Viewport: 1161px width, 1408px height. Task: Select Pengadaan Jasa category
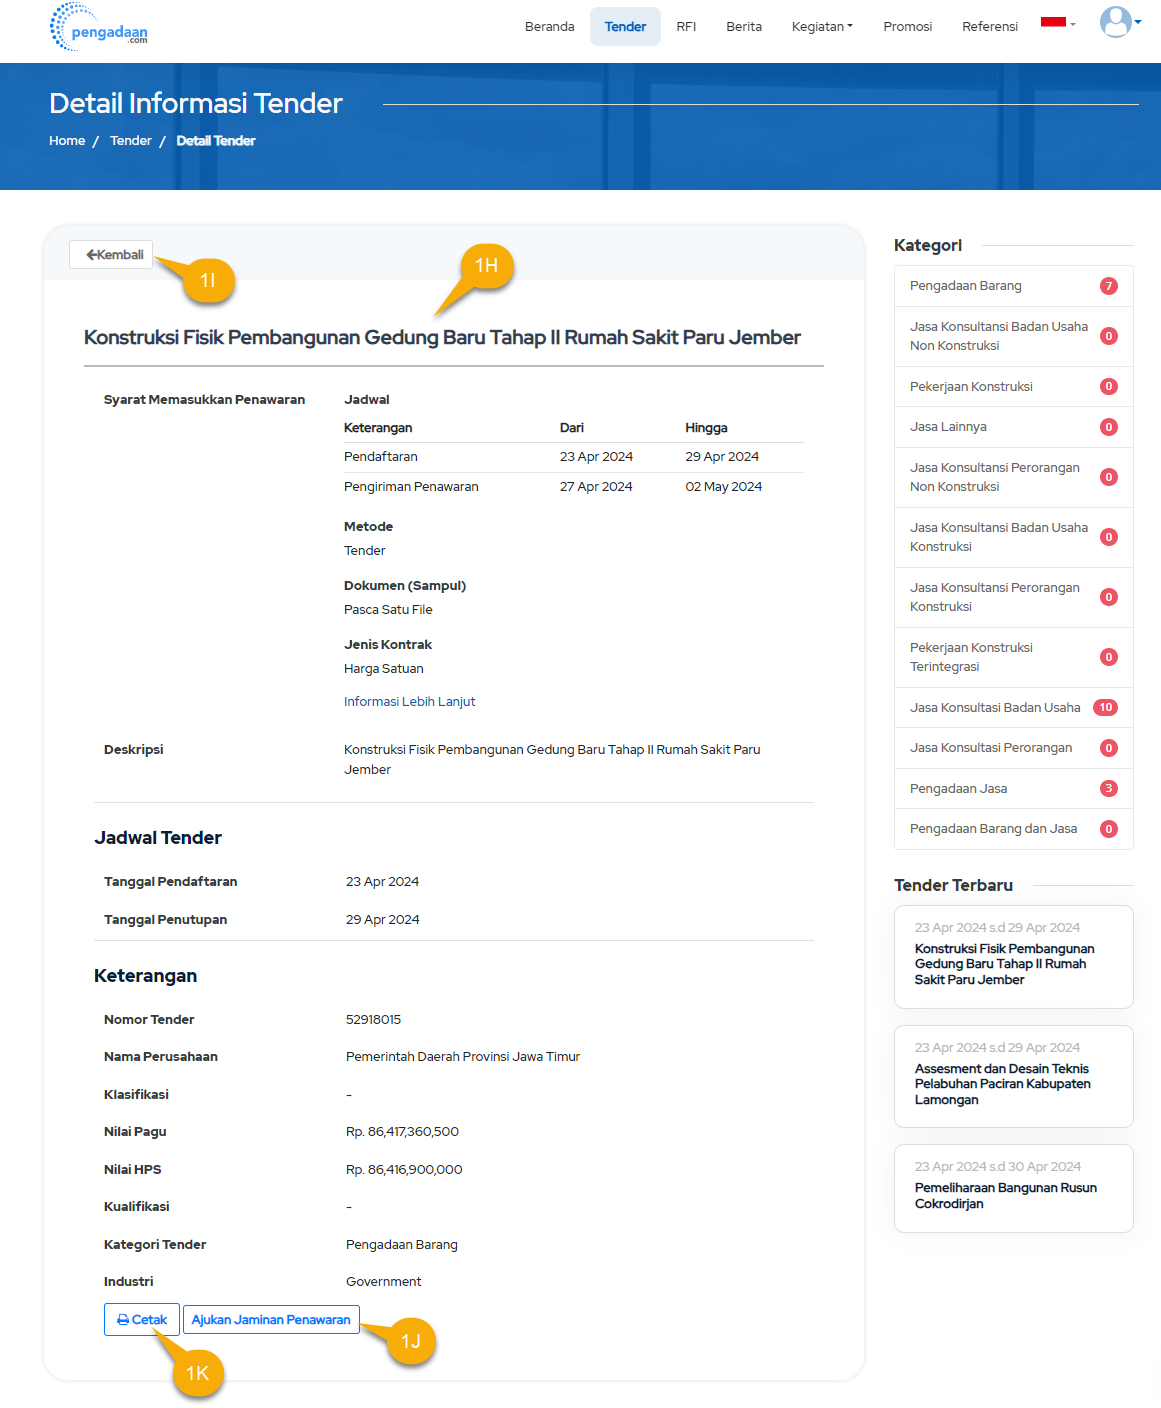click(1014, 789)
